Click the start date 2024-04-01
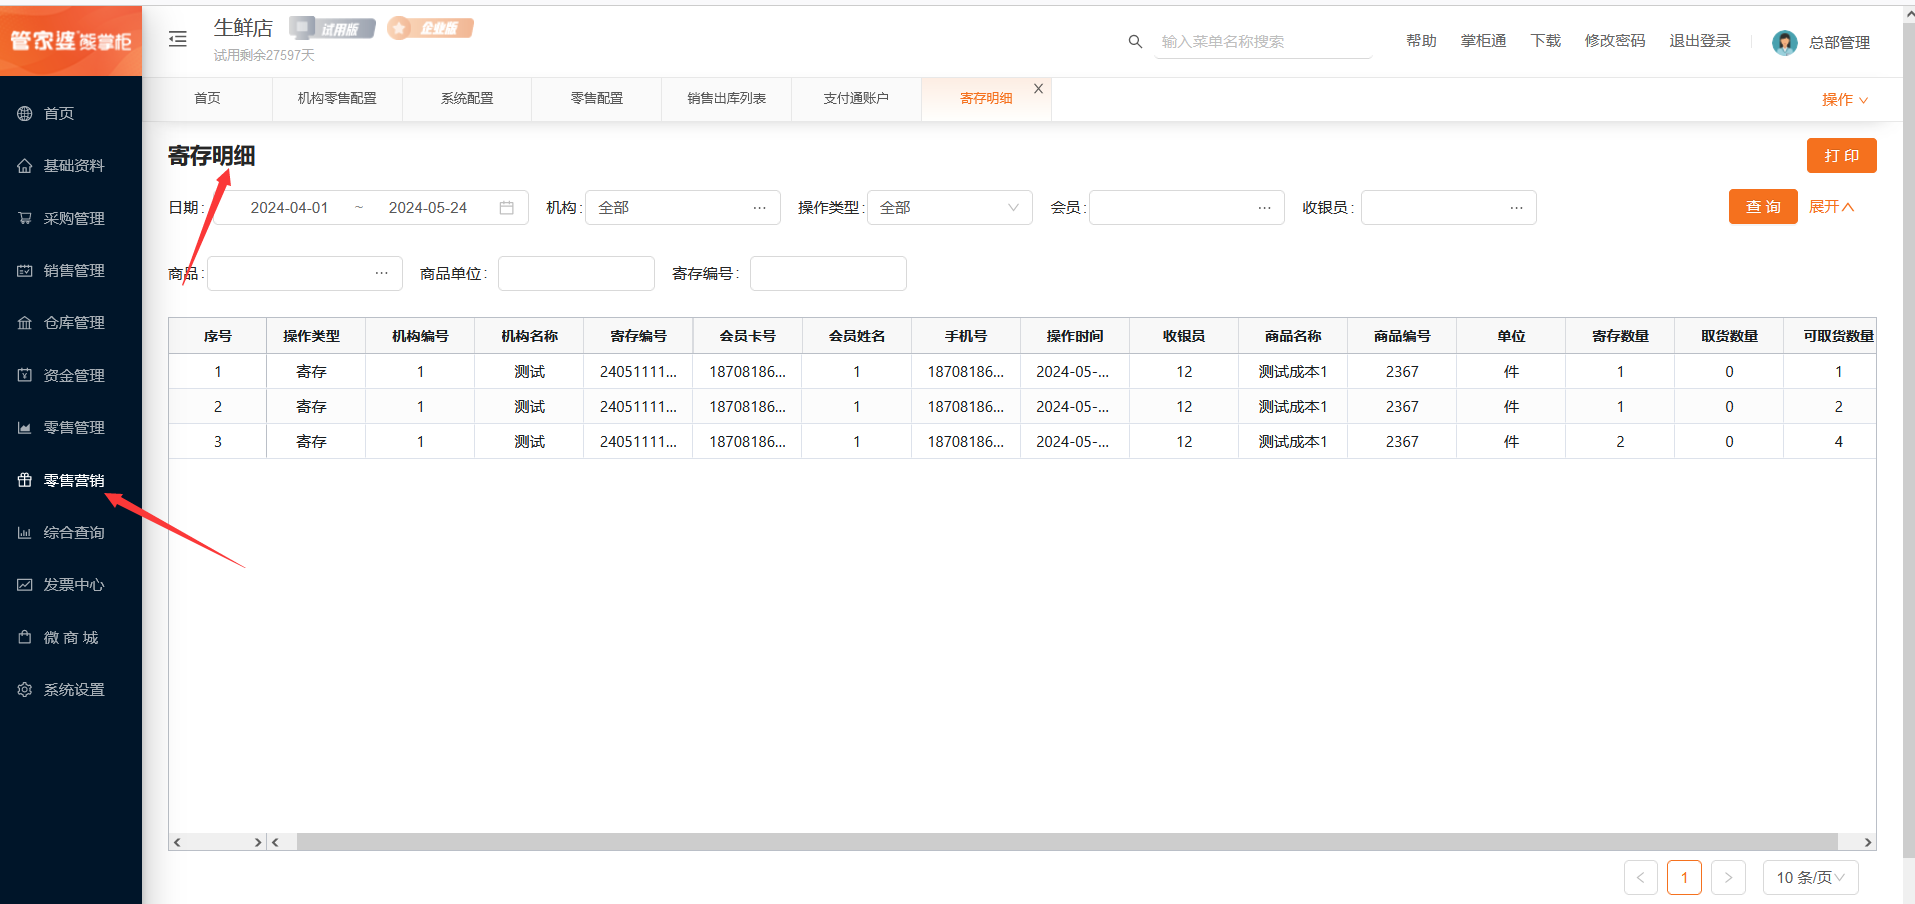 click(289, 208)
